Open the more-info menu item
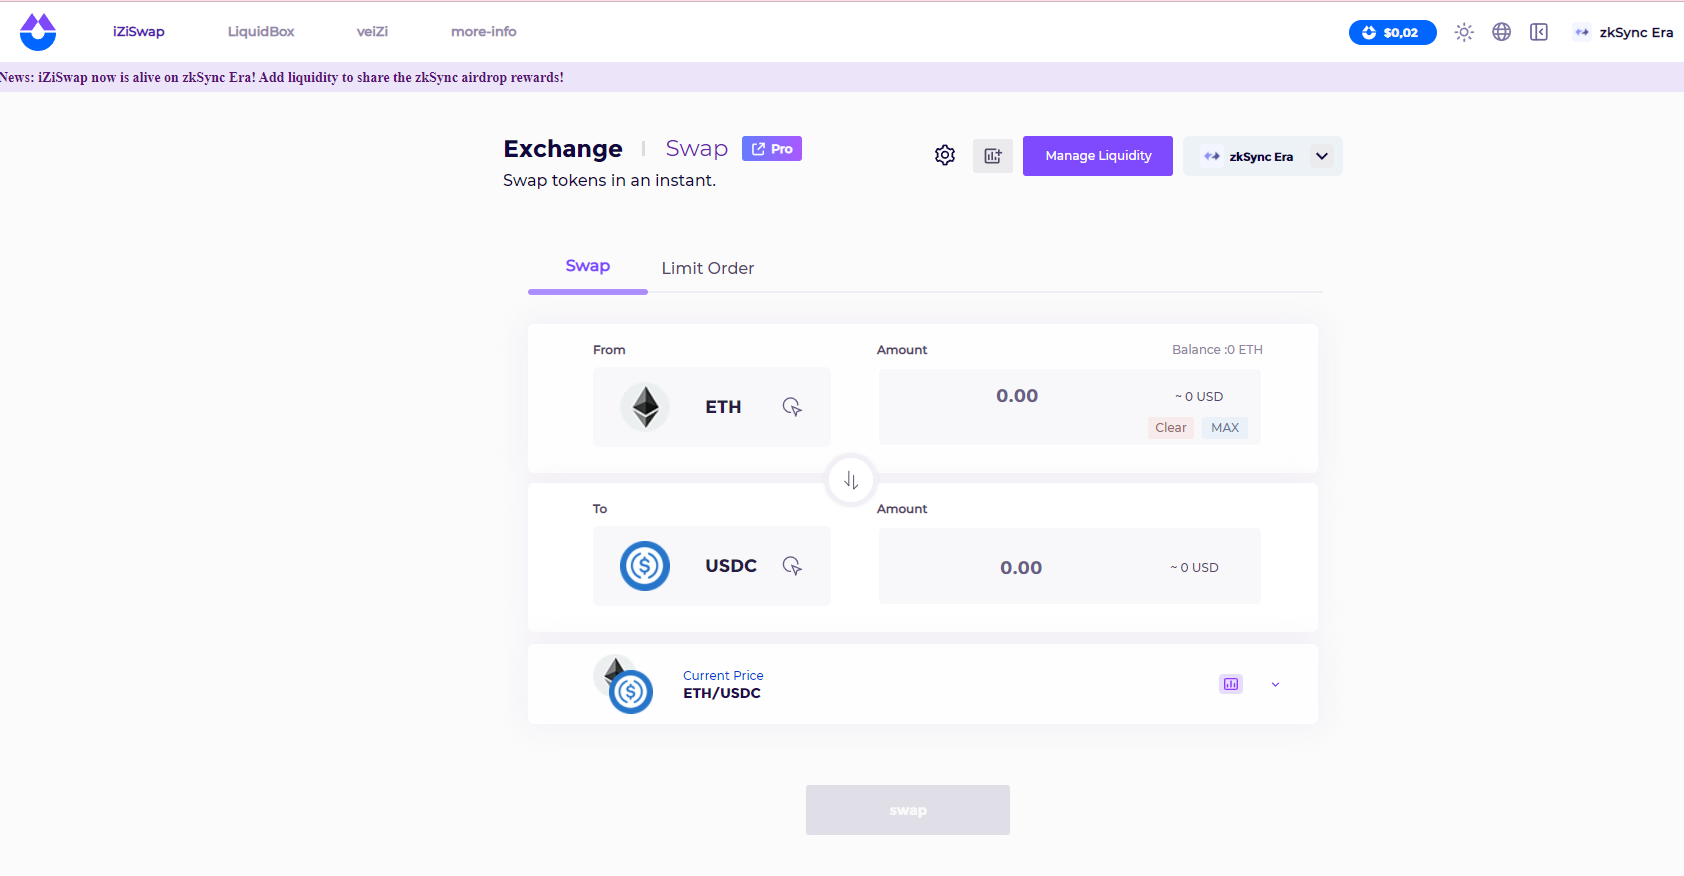Screen dimensions: 1684x876 point(484,32)
